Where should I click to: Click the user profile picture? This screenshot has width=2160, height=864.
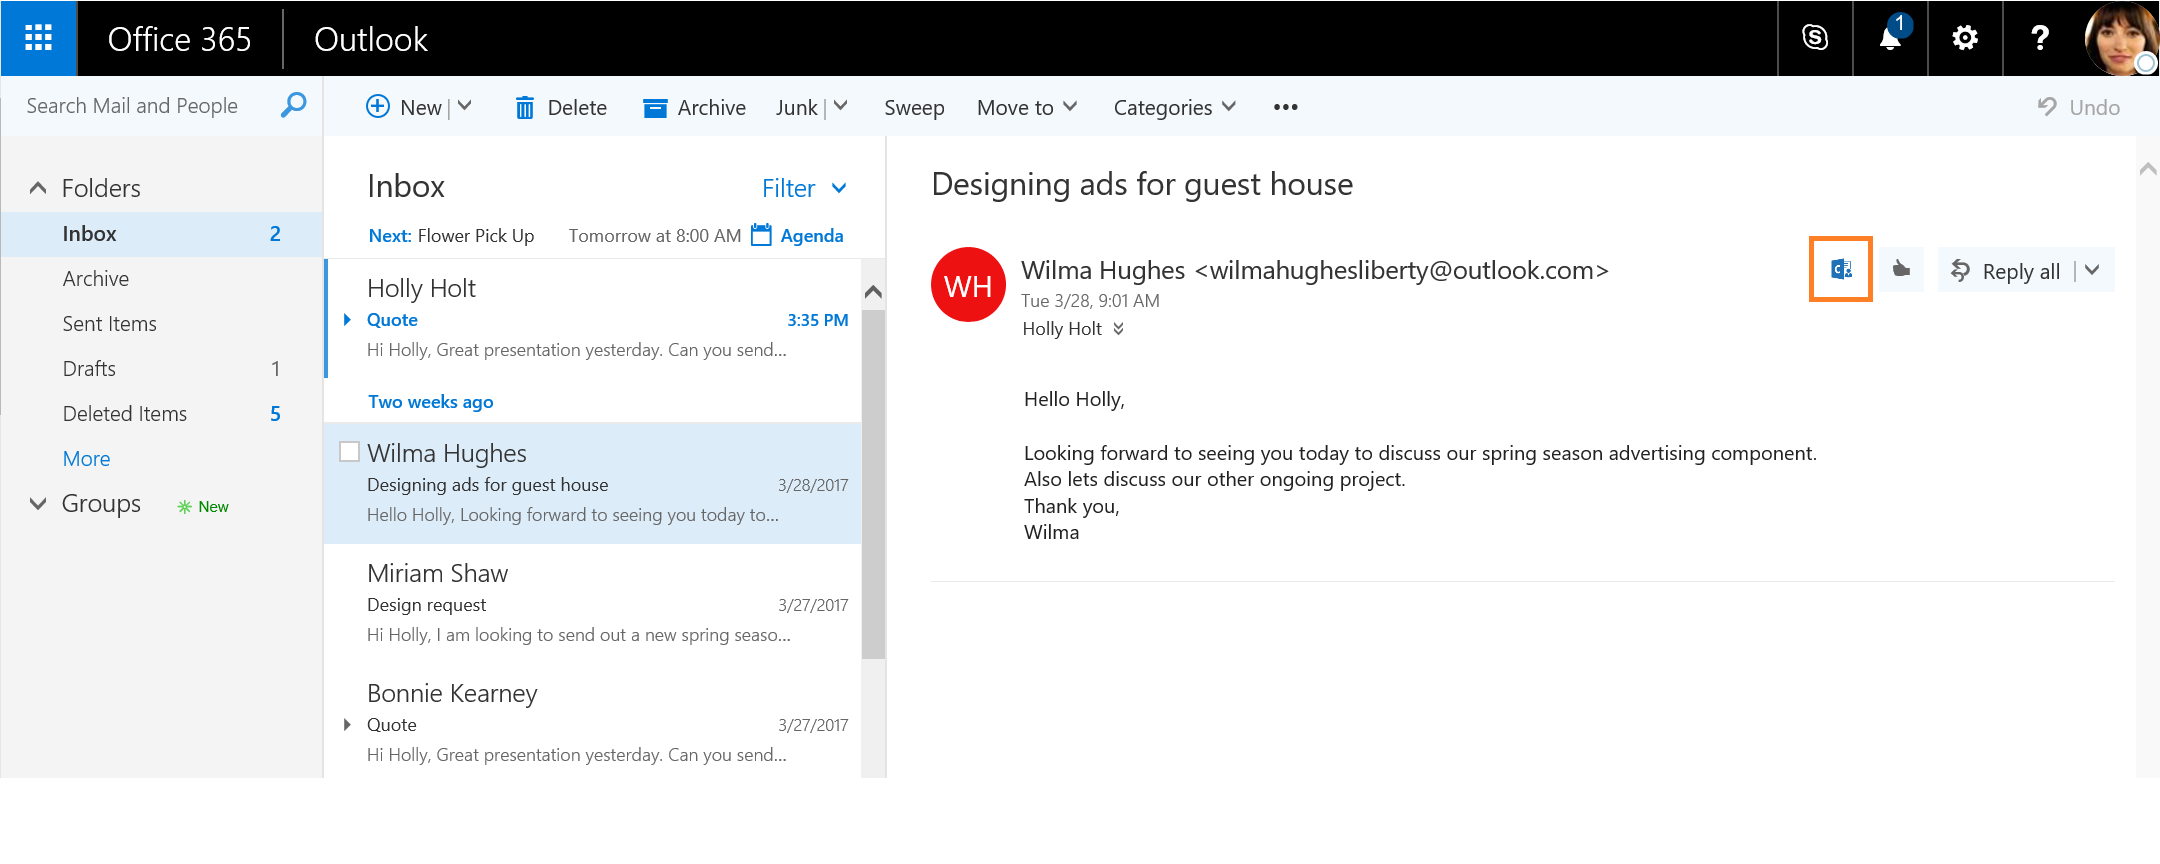[x=2120, y=38]
